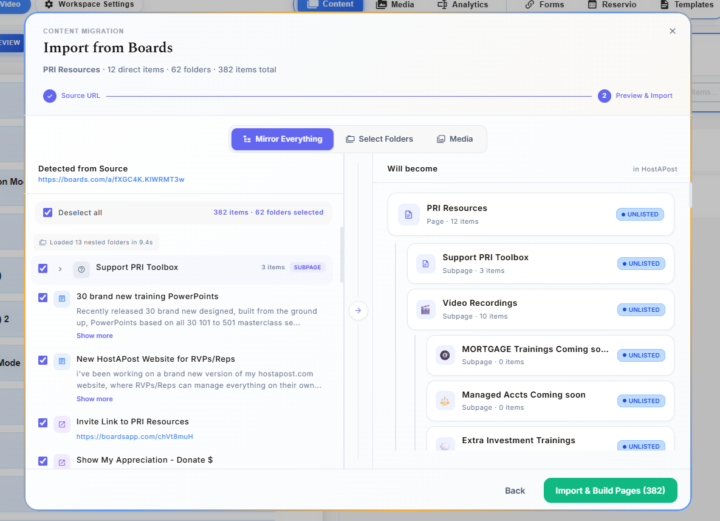Image resolution: width=720 pixels, height=521 pixels.
Task: Click the Extra Investment Trainings icon
Action: point(445,445)
